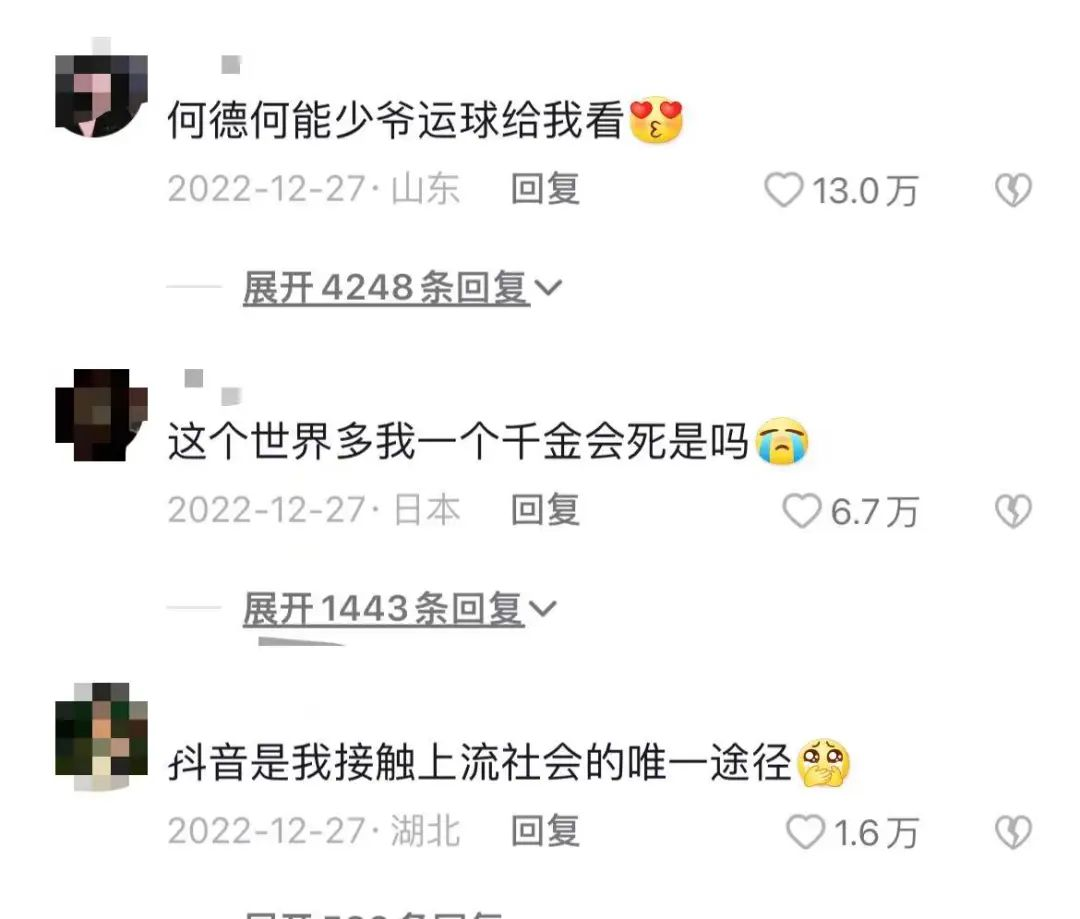The height and width of the screenshot is (919, 1080).
Task: Select comment text 何德何能少爷运球给我看
Action: [396, 120]
